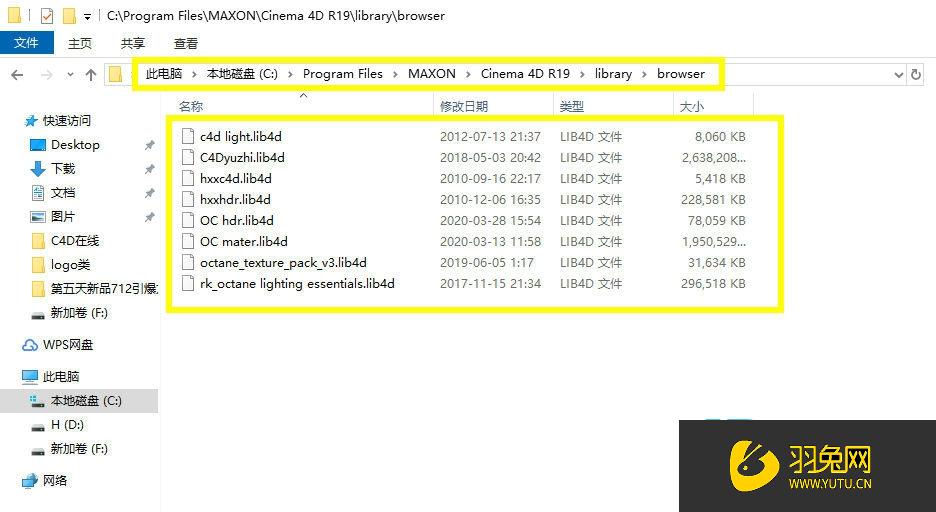Go back with the left arrow
This screenshot has height=512, width=936.
(x=17, y=75)
